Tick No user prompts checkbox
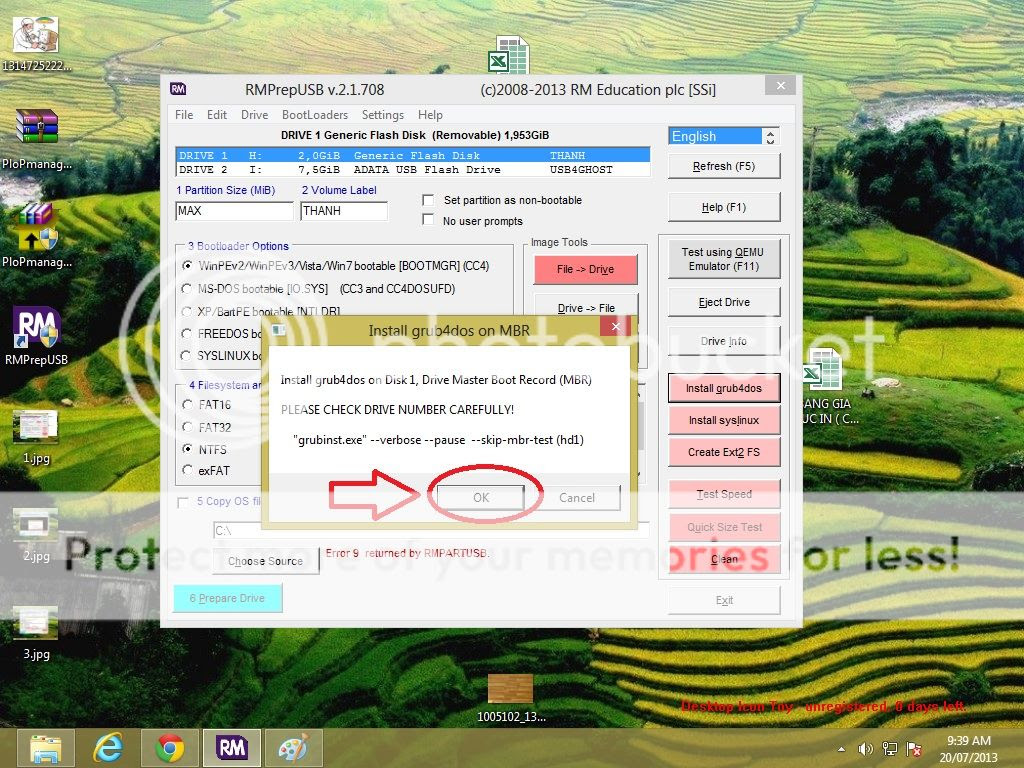Screen dimensions: 1024x768 coord(428,220)
